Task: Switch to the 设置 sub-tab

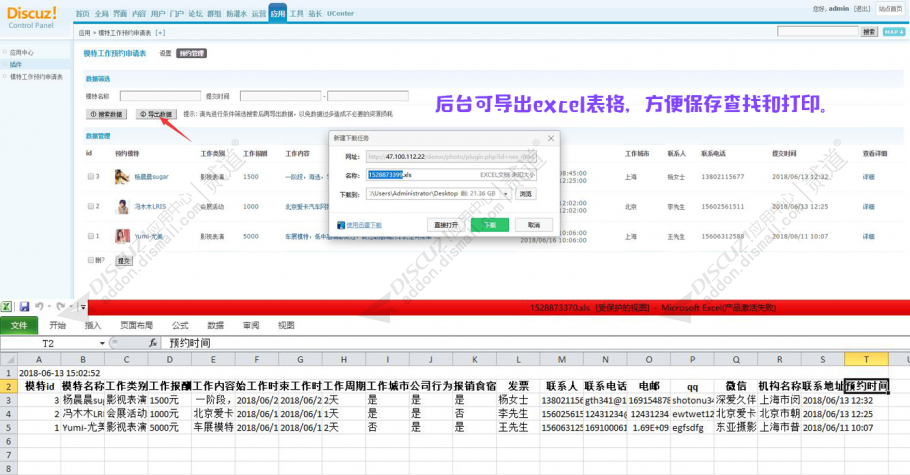Action: click(165, 53)
